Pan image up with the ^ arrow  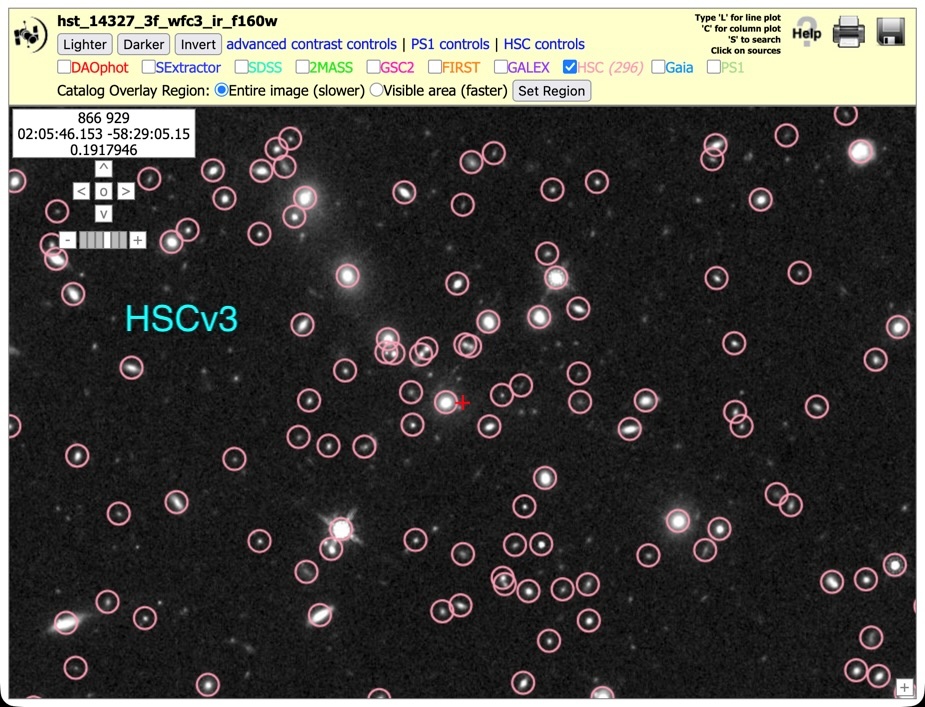coord(103,168)
